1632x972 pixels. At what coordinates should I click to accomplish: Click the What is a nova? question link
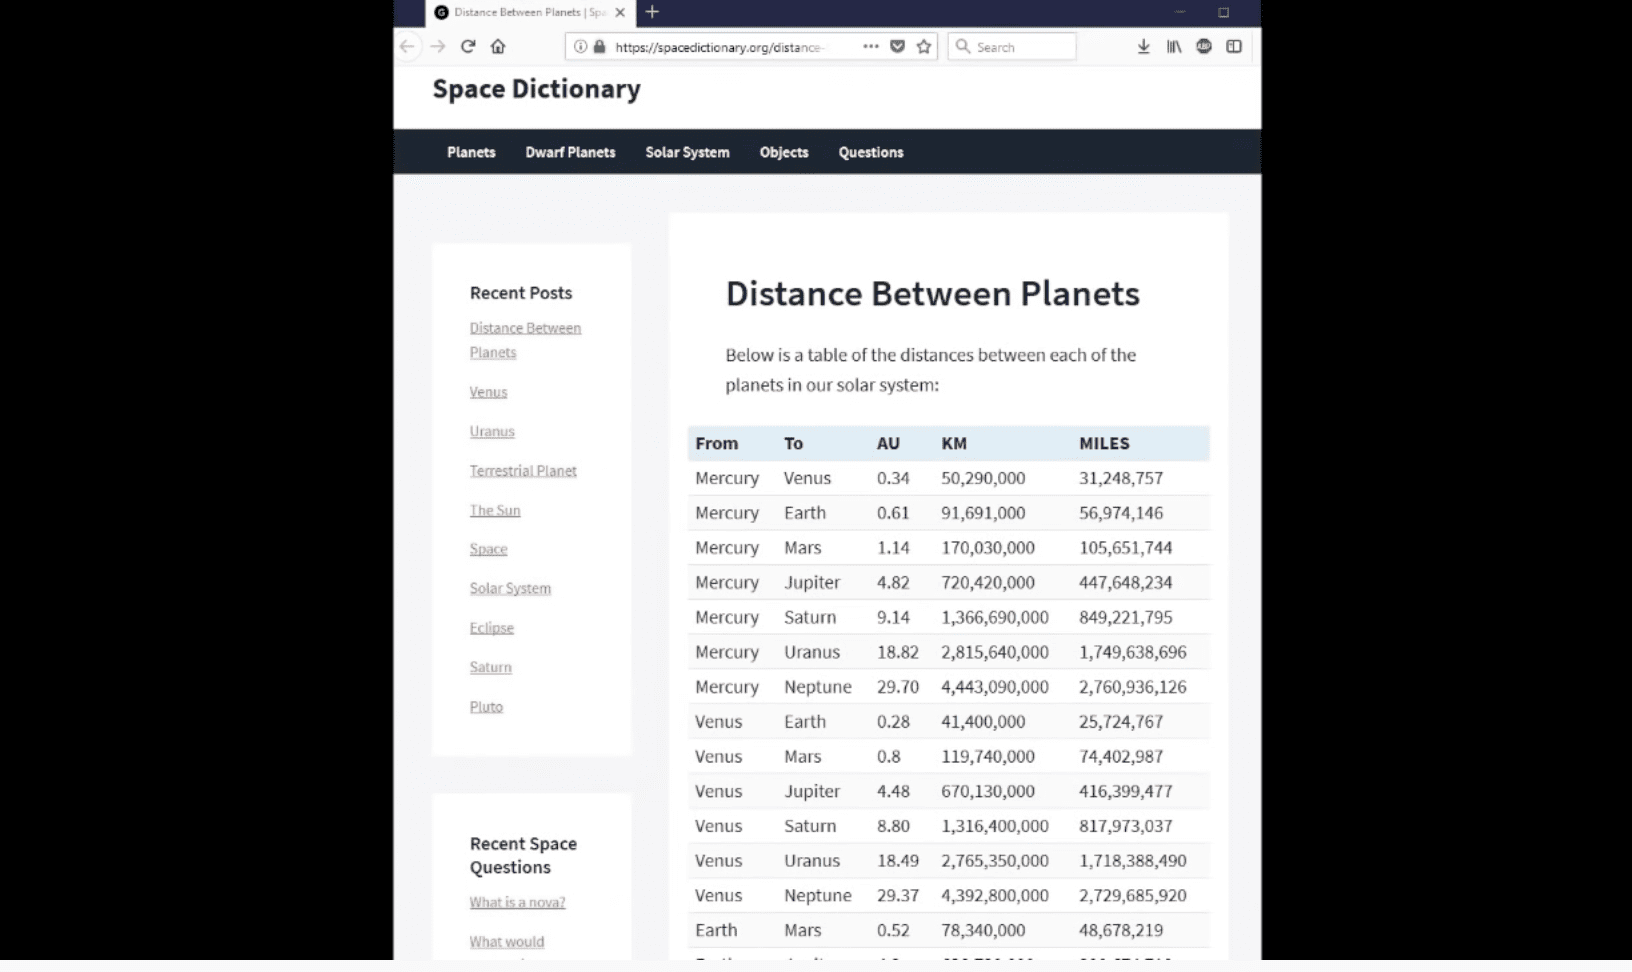(x=517, y=902)
